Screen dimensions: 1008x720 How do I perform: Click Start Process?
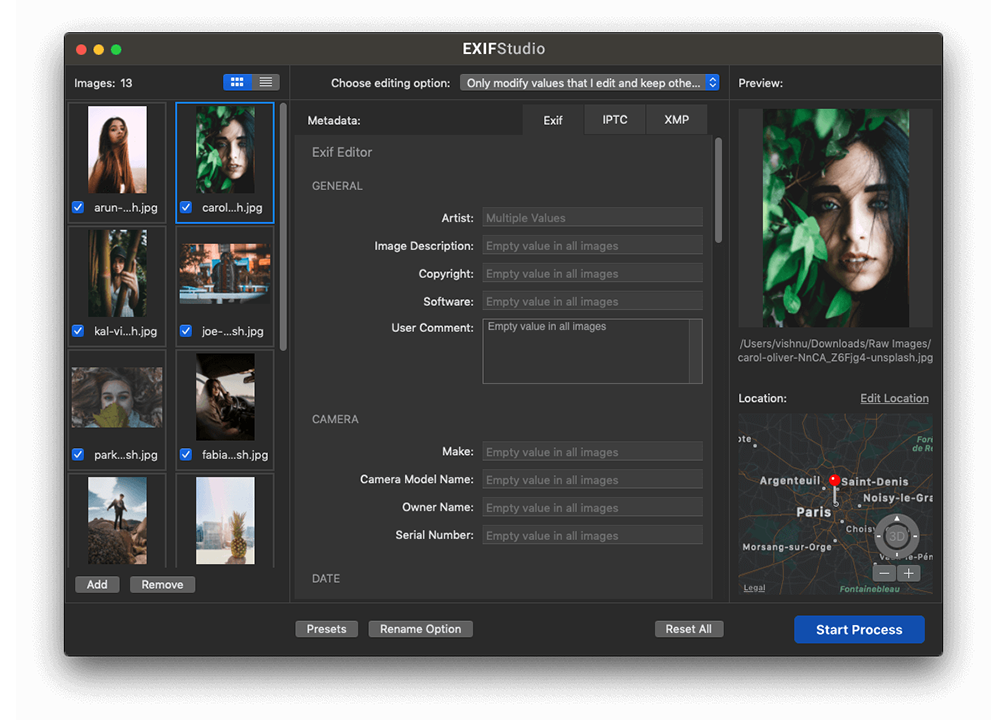859,629
